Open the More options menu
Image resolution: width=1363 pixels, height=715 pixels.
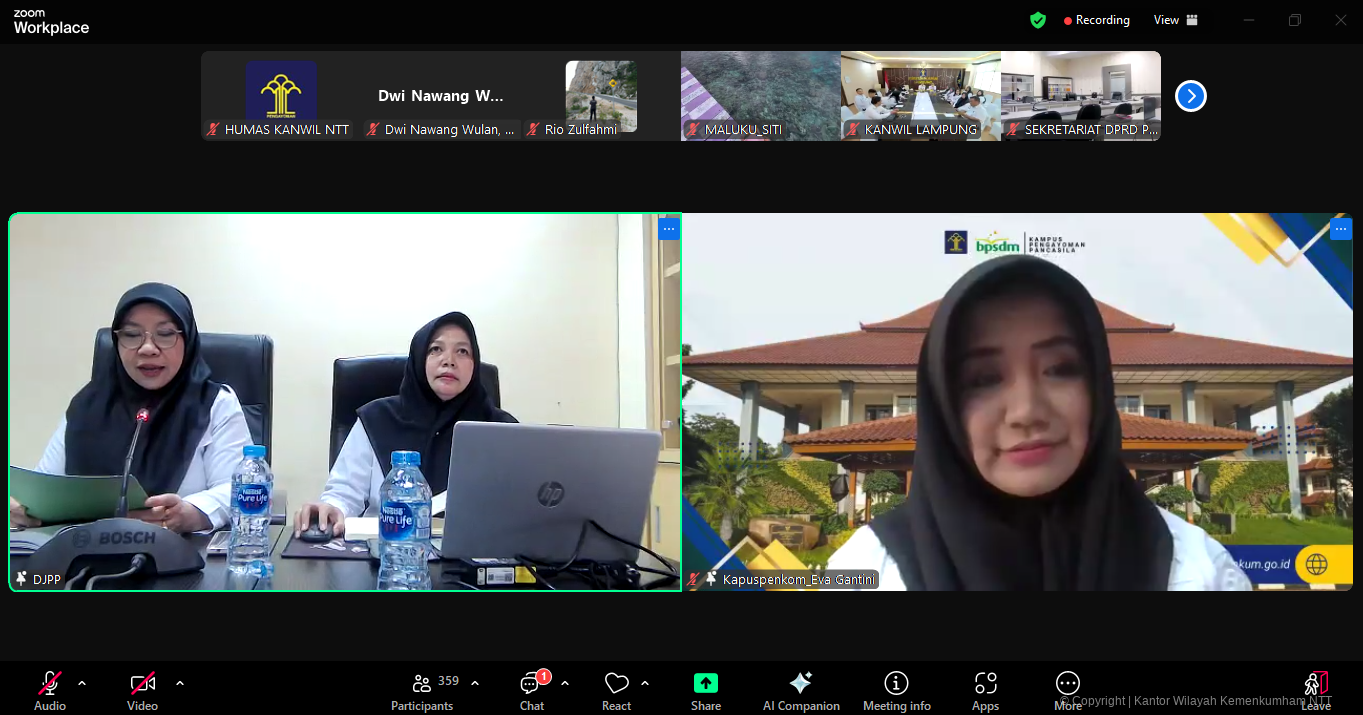coord(1068,690)
